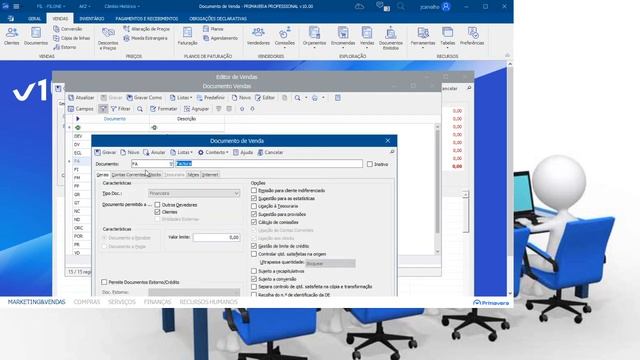Screen dimensions: 640x360
Task: Click Cancelar in Documento de Venda dialog
Action: (x=270, y=152)
